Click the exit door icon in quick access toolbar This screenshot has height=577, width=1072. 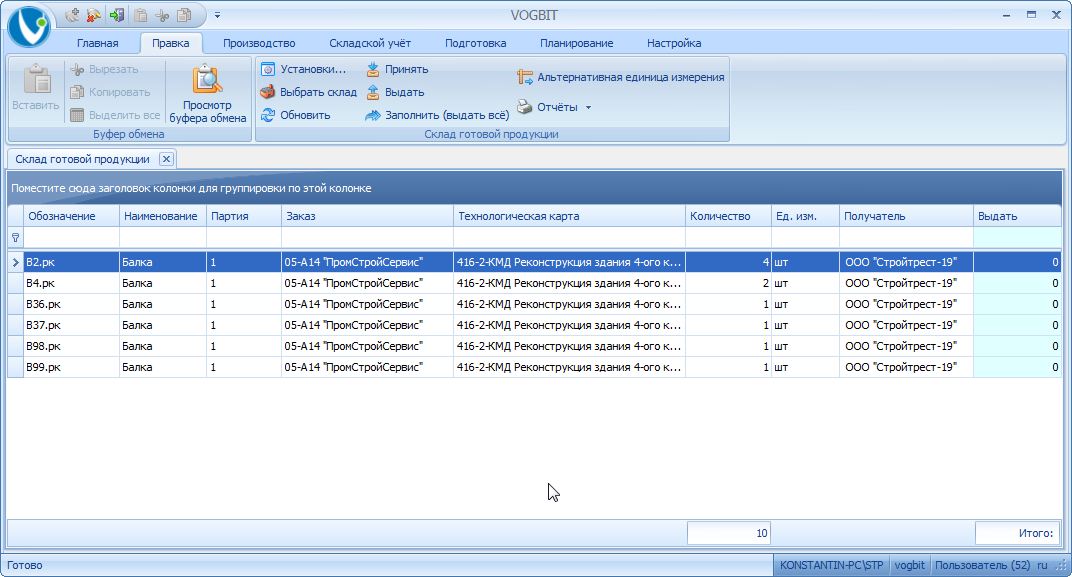click(117, 15)
